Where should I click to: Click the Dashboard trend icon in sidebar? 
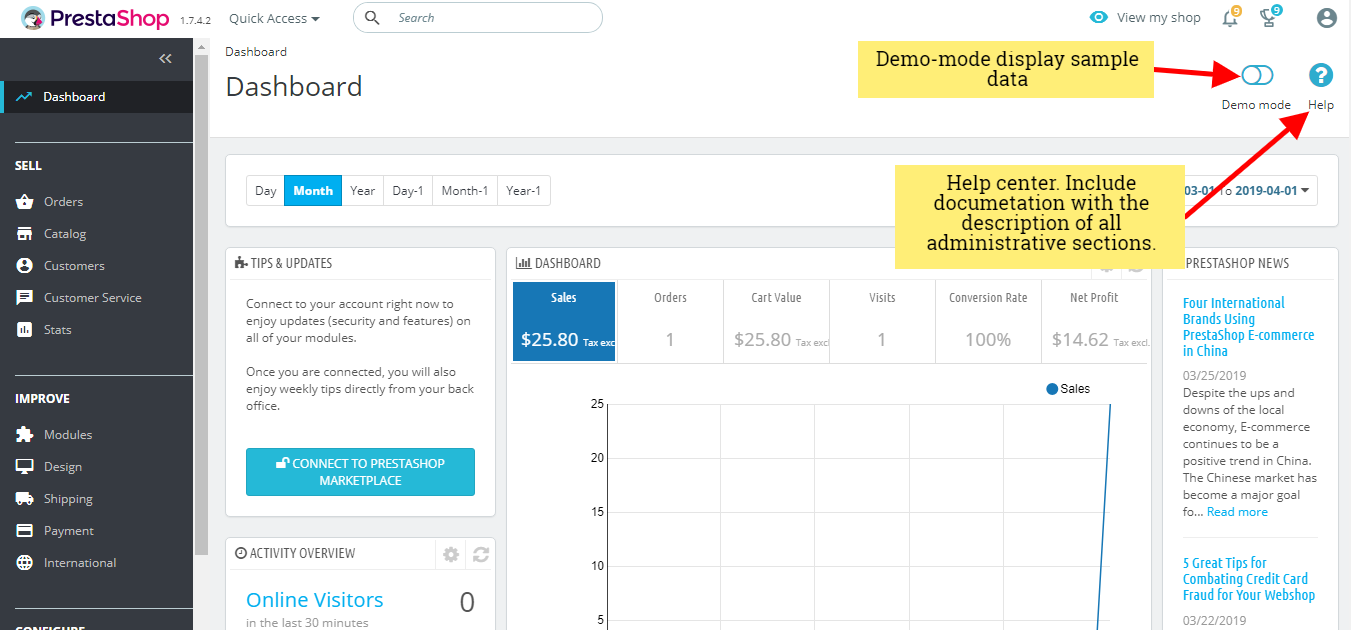(24, 97)
